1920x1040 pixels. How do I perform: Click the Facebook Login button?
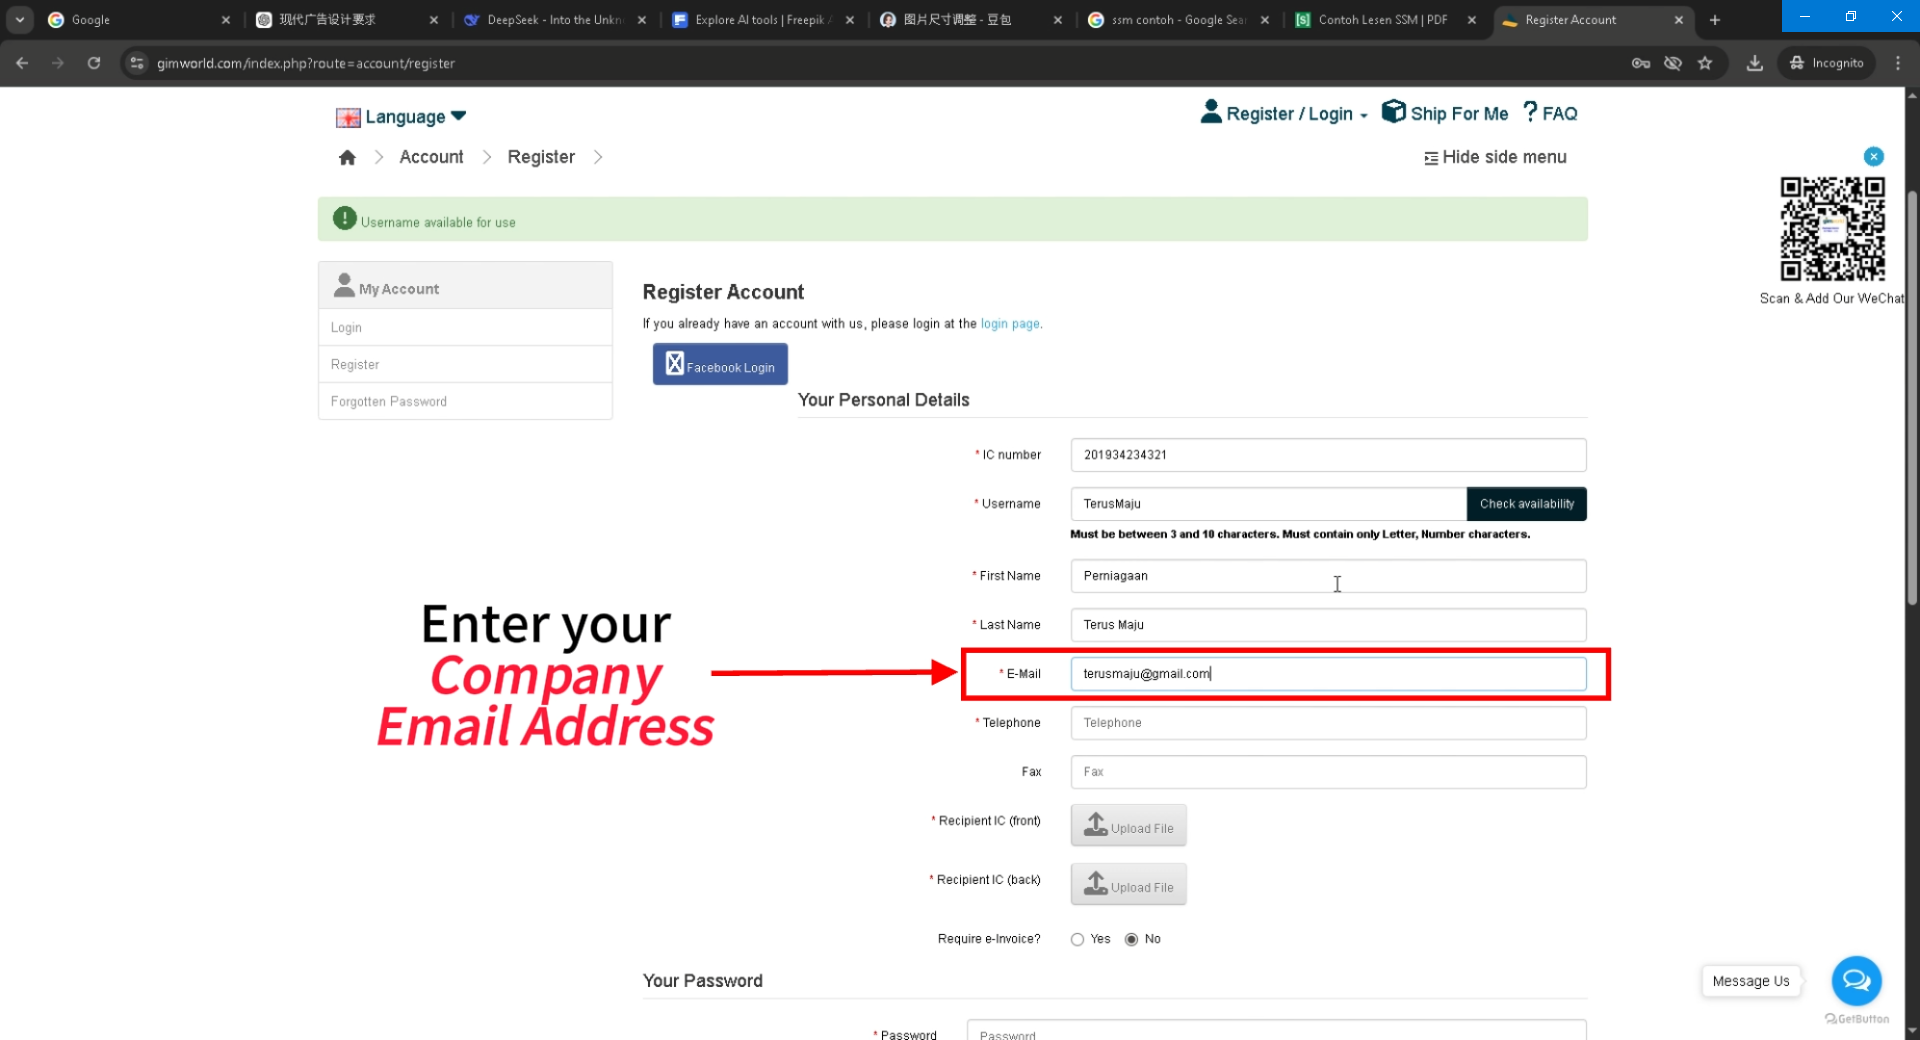coord(720,365)
